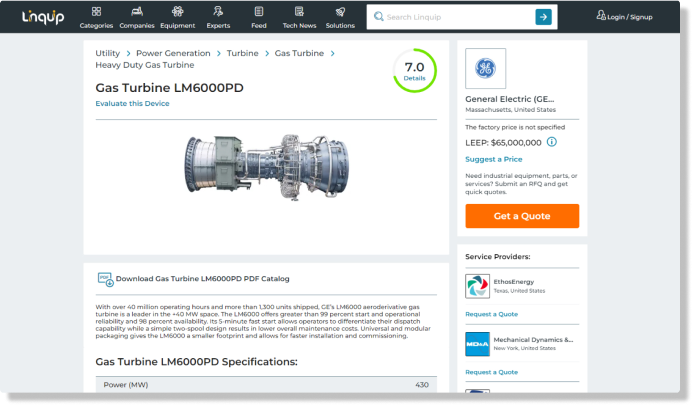The height and width of the screenshot is (405, 692).
Task: Submit search with the arrow button
Action: coord(543,17)
